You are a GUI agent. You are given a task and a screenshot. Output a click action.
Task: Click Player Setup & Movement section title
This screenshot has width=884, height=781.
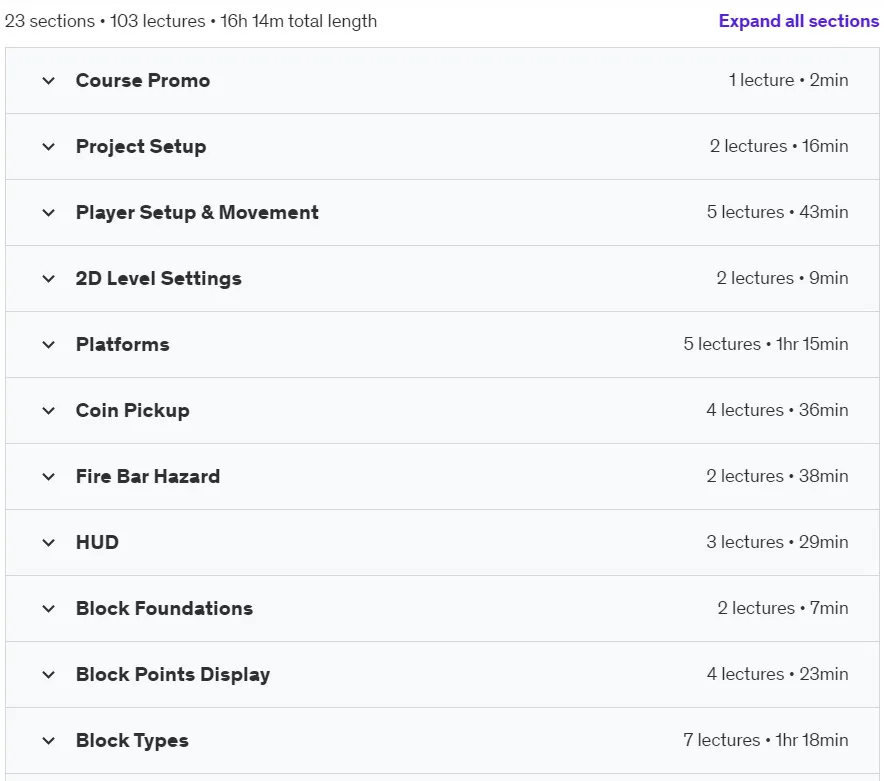pos(197,213)
